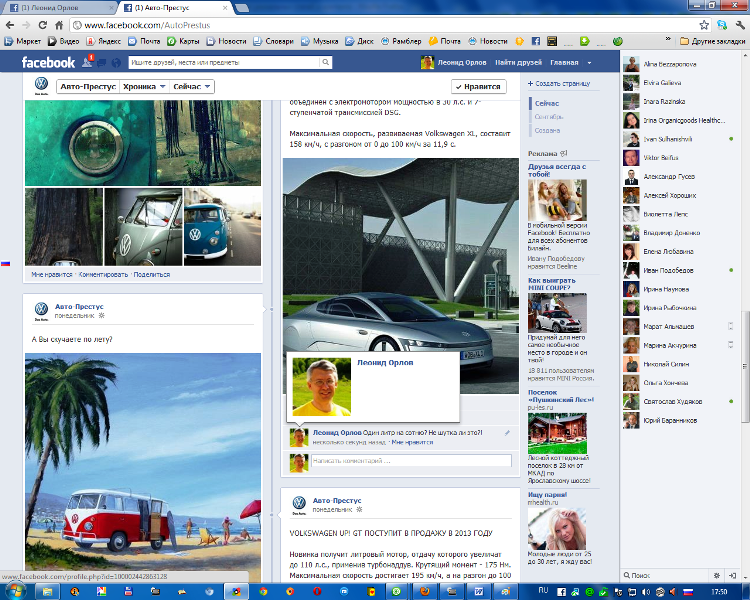Jump to Сентябрь in the timeline navigator

[x=549, y=117]
